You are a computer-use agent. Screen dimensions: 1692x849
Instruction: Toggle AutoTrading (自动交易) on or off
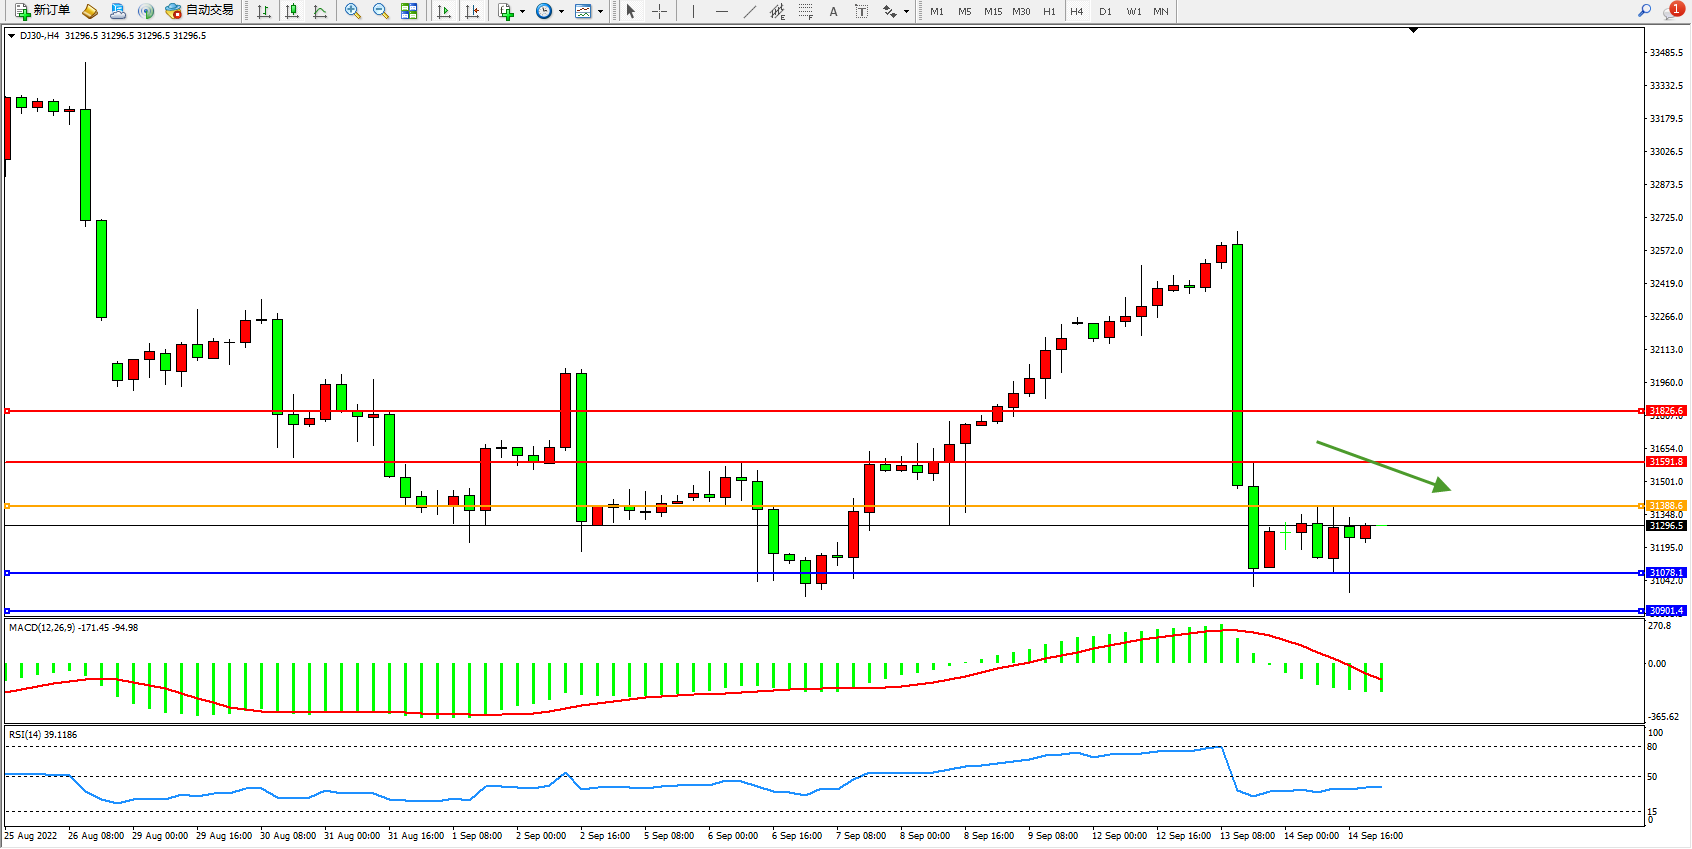click(x=199, y=11)
